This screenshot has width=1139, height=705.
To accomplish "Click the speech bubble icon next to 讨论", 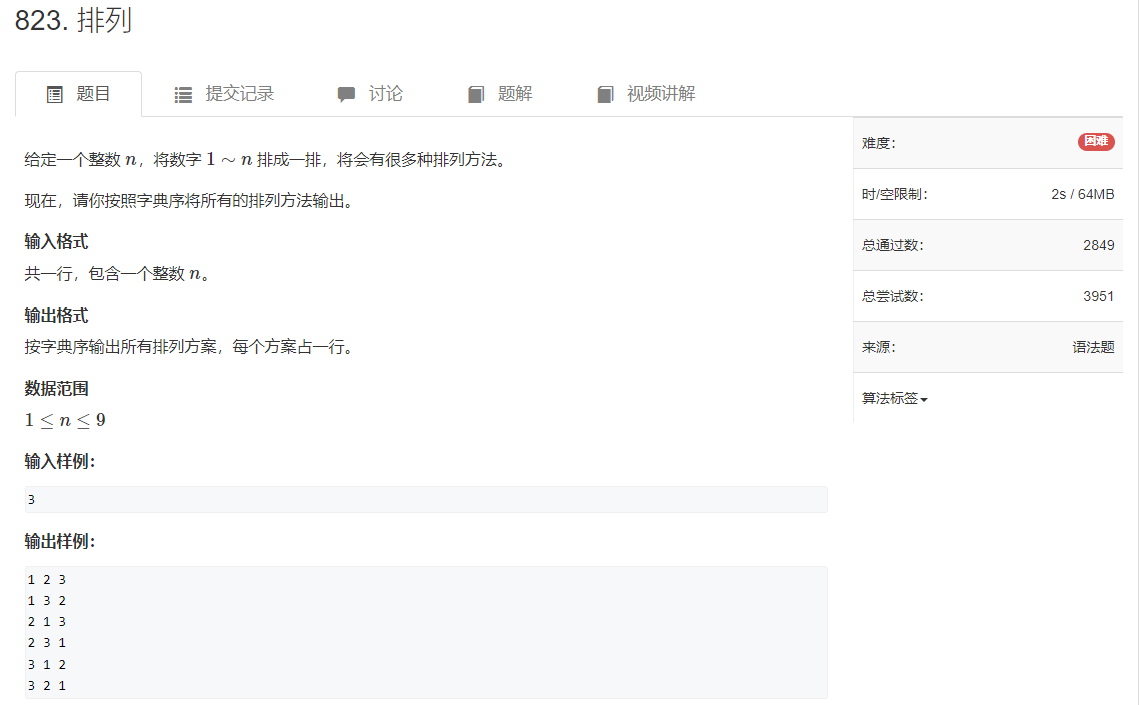I will [346, 93].
